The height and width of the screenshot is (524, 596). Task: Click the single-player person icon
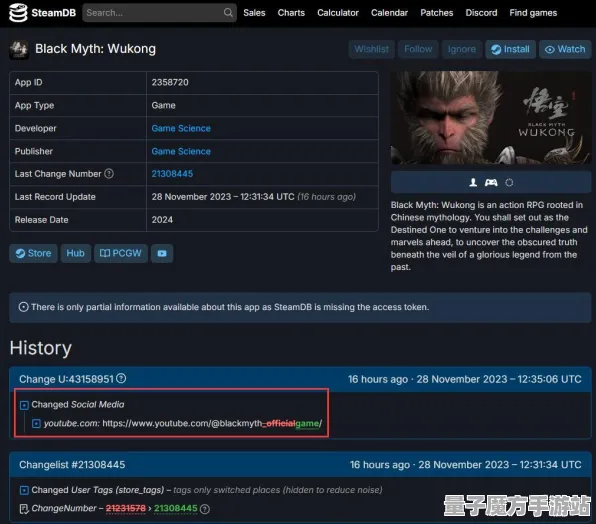tap(473, 182)
